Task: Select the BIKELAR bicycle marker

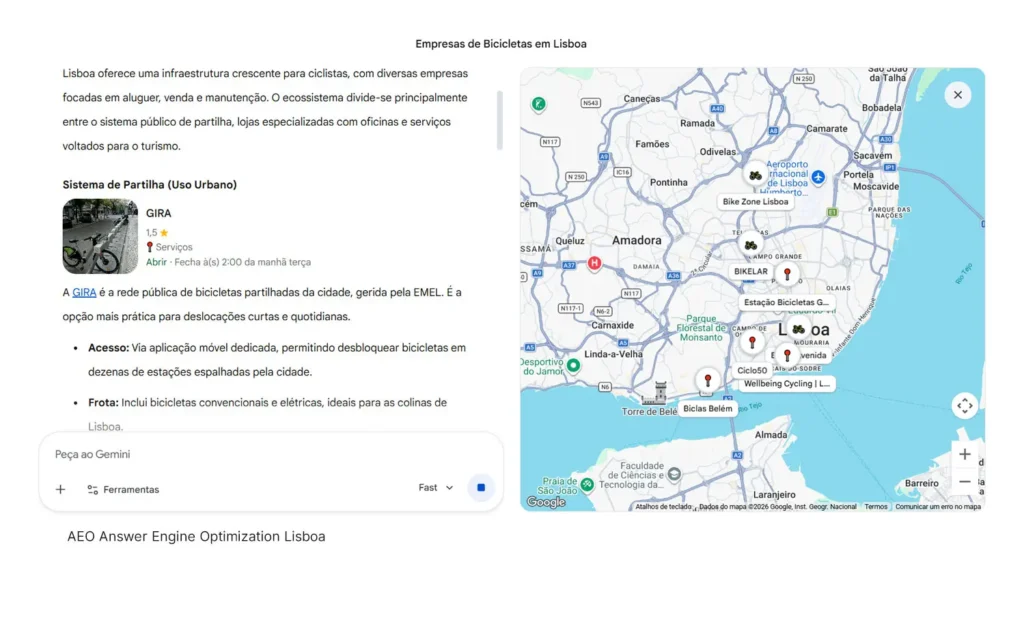Action: point(751,246)
